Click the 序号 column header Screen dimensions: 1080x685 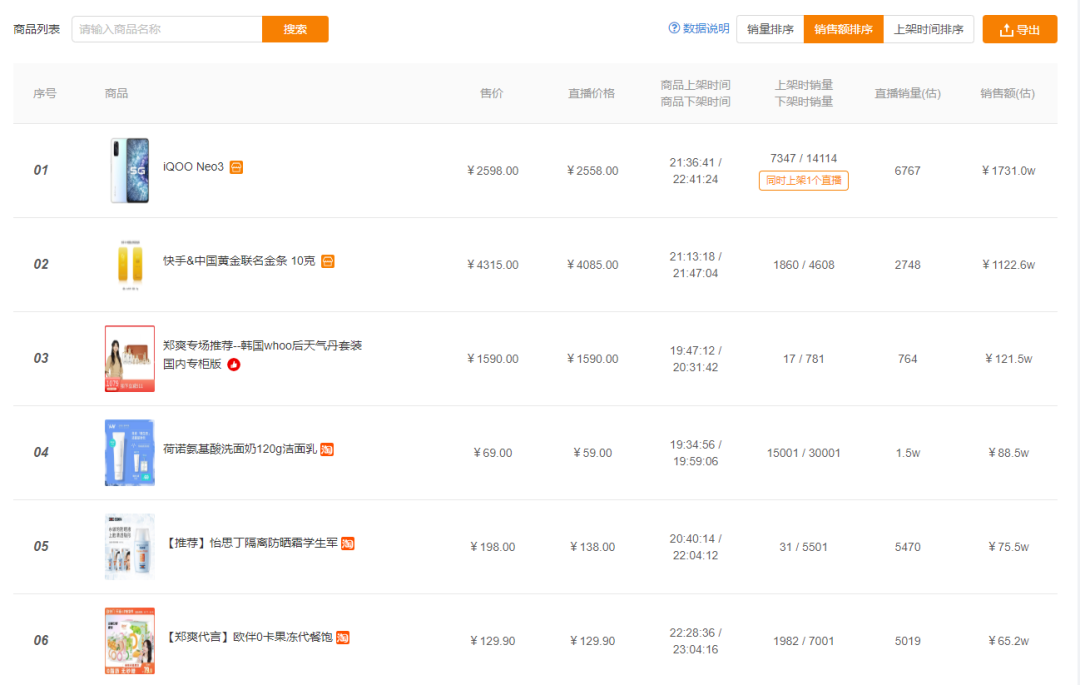[45, 93]
